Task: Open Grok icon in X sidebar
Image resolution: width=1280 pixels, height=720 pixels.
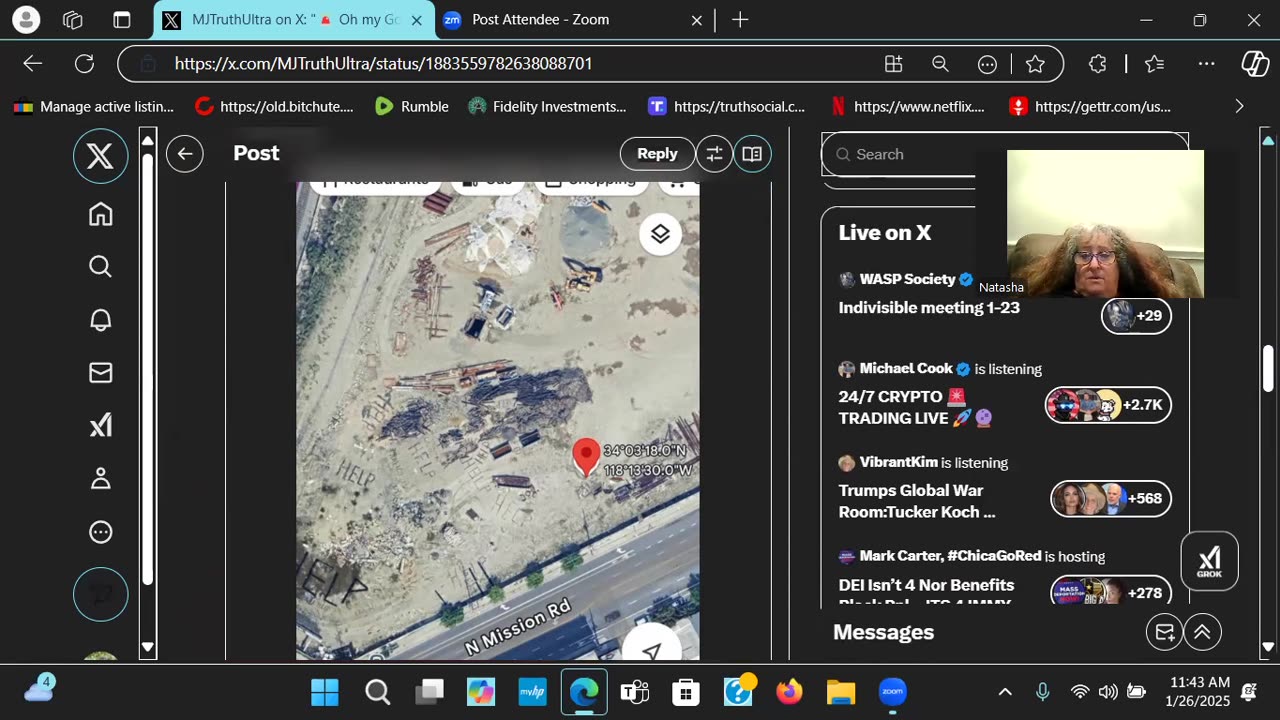Action: (x=100, y=426)
